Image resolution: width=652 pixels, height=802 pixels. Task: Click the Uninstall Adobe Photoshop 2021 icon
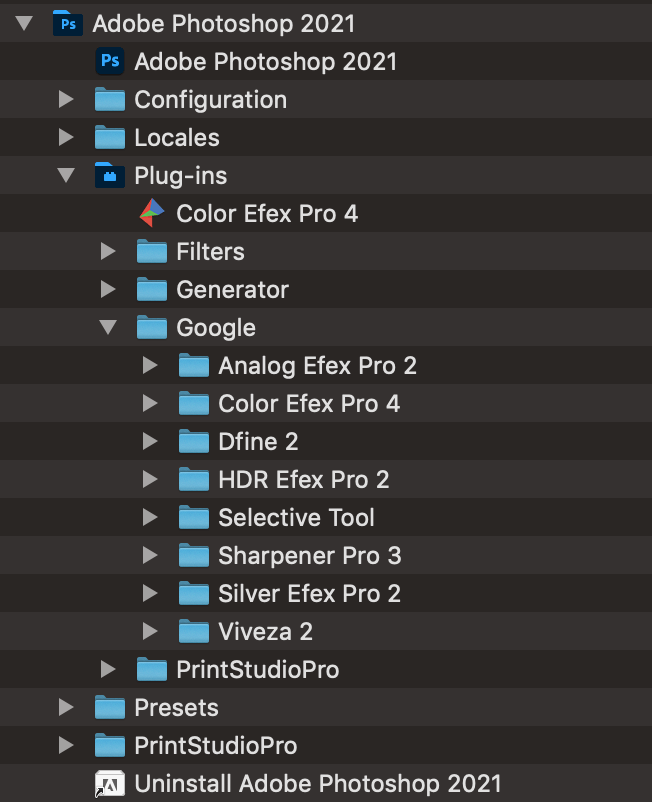coord(110,784)
